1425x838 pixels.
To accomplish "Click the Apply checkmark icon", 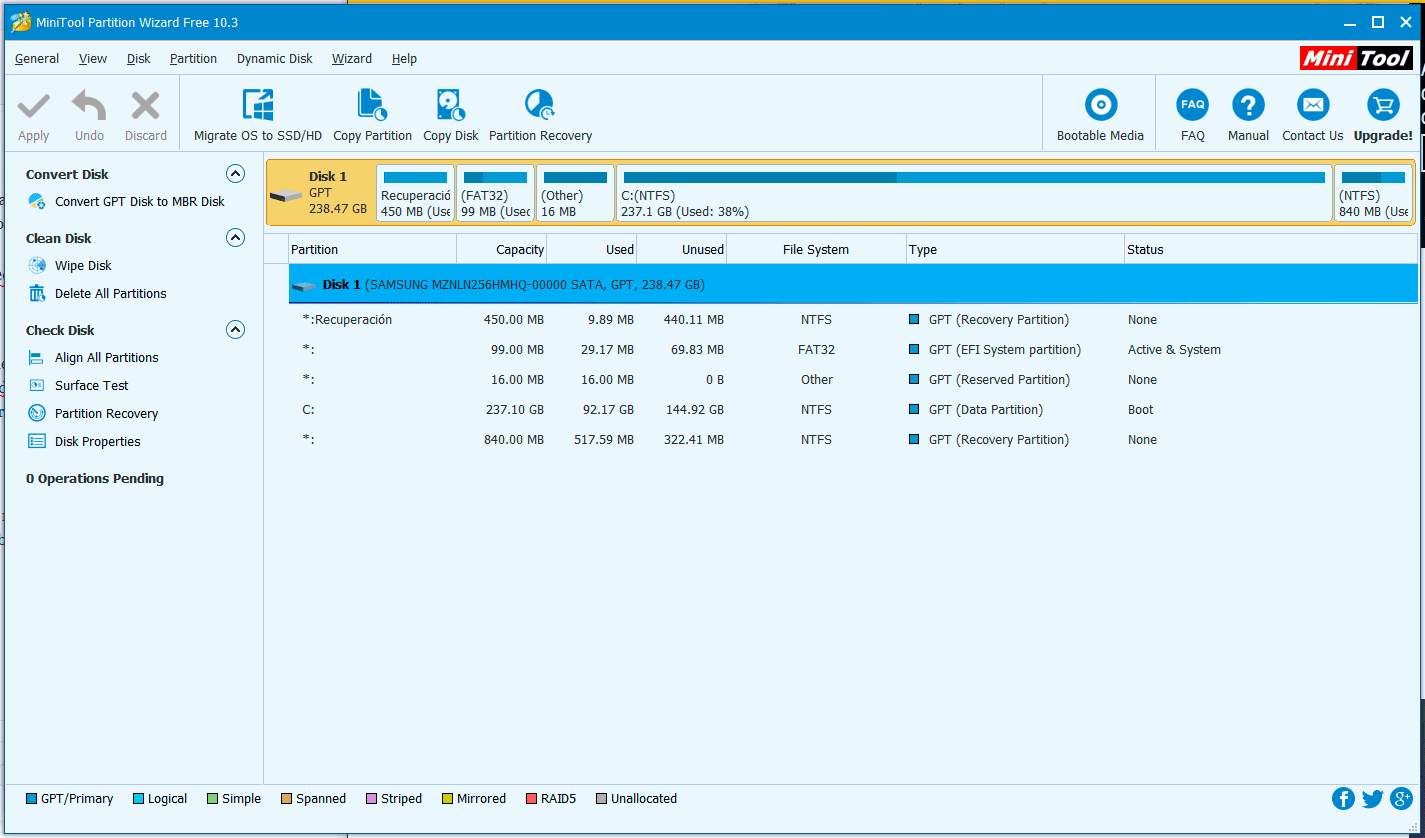I will 34,106.
